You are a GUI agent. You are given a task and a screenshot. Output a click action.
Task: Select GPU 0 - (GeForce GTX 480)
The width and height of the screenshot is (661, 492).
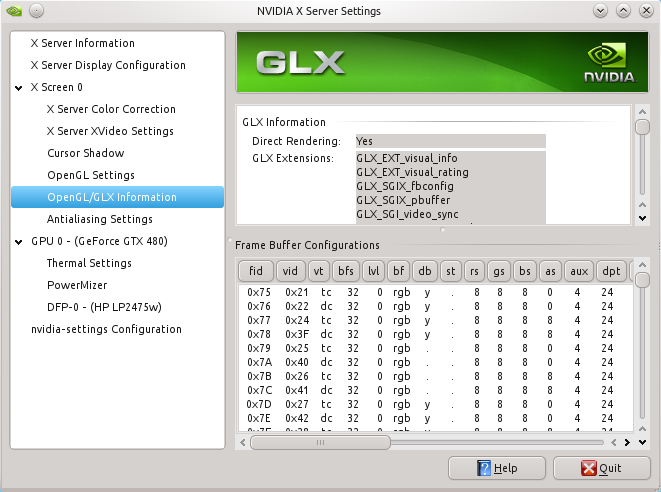pyautogui.click(x=99, y=241)
